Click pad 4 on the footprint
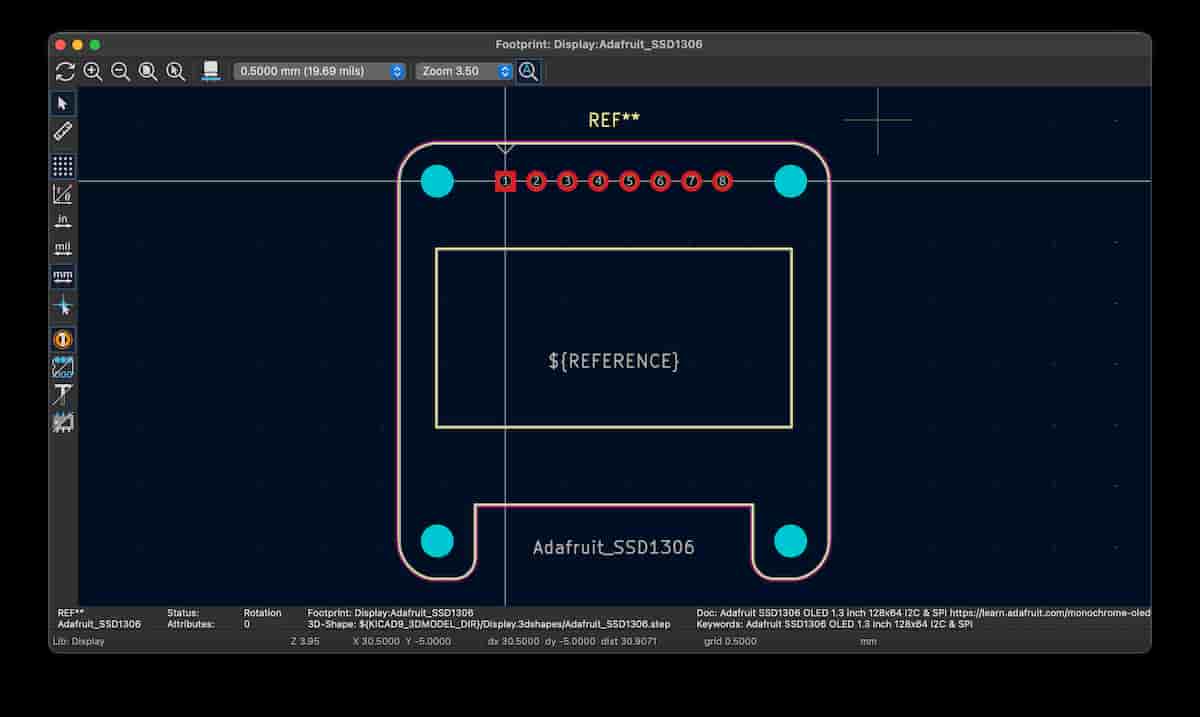1200x717 pixels. (598, 181)
